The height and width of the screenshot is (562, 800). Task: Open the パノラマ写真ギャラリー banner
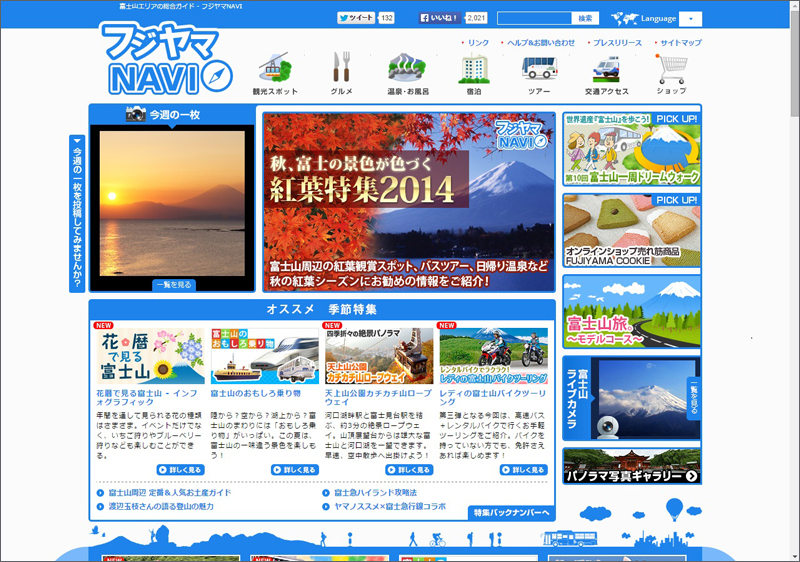point(632,466)
